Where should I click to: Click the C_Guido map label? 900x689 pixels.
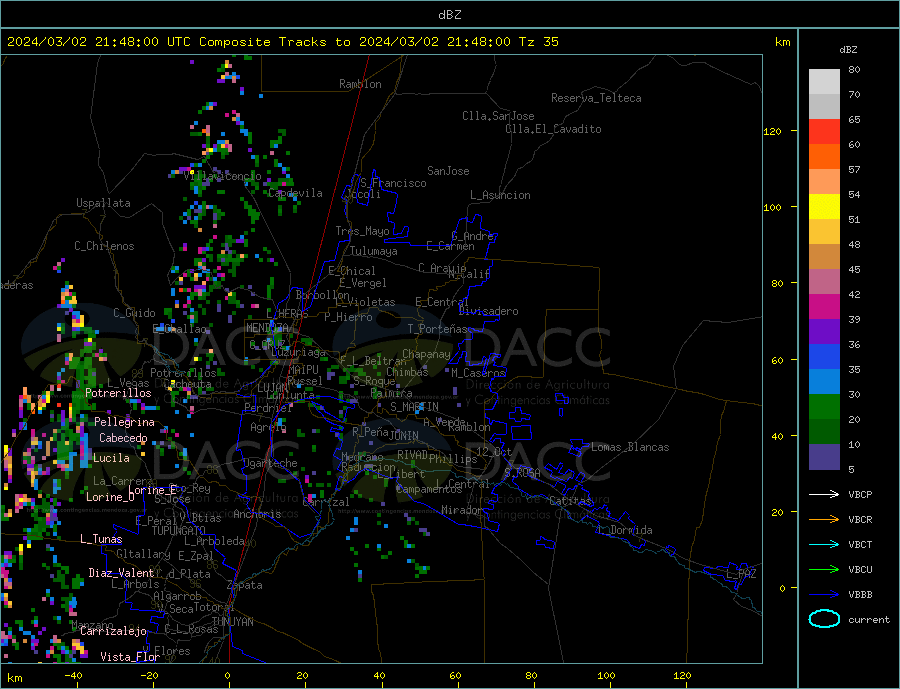tap(134, 313)
